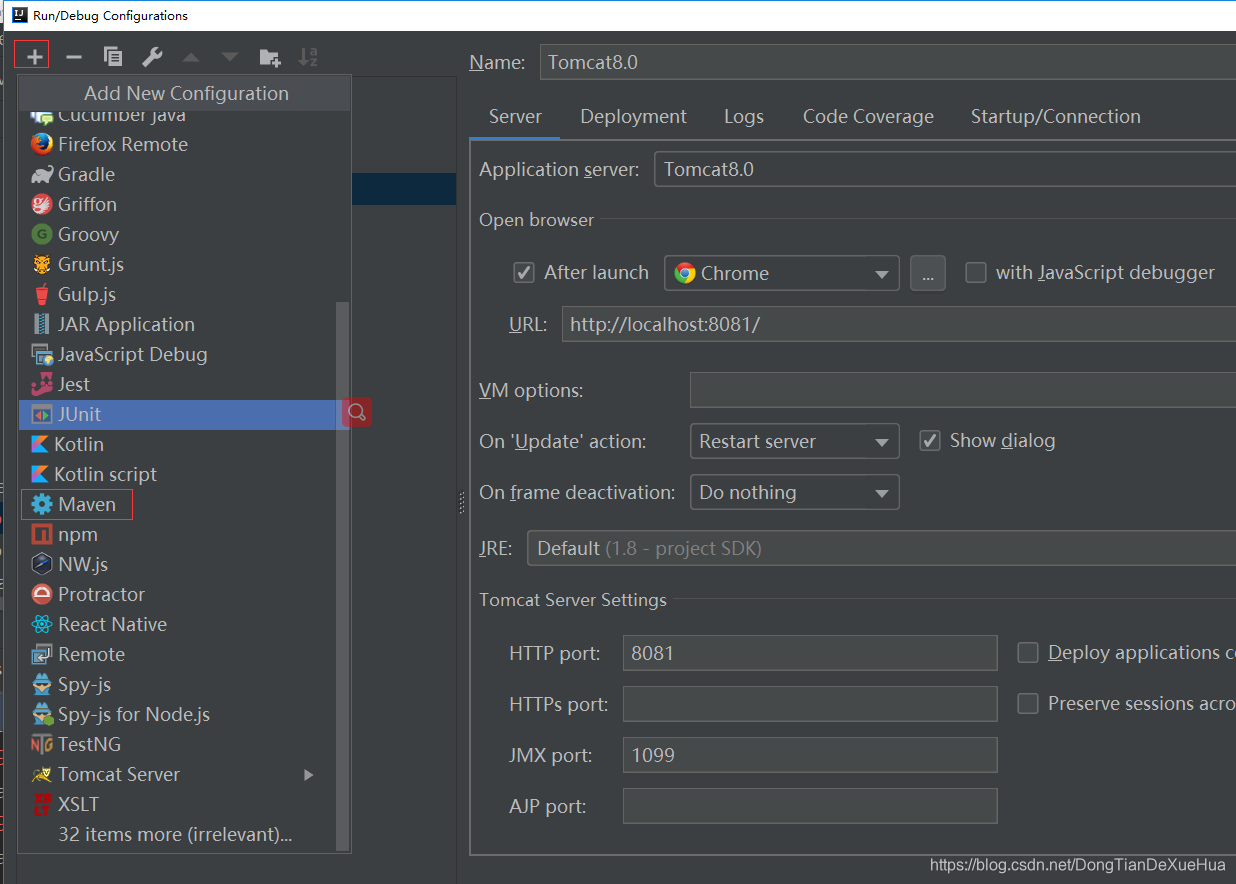Click the JMX port field 1099

coord(810,755)
